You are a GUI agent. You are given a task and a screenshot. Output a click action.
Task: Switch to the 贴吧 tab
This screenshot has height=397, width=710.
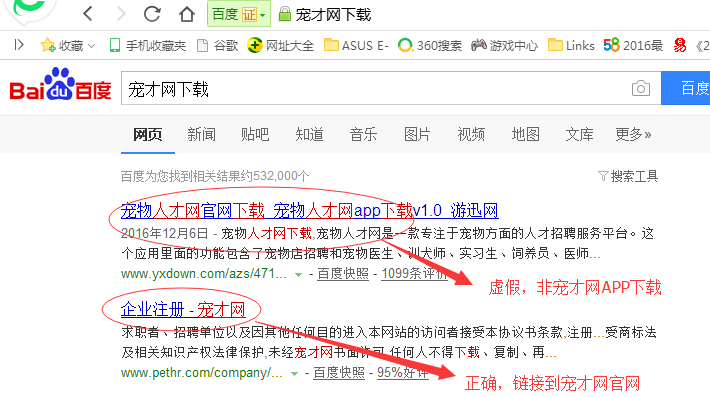click(255, 134)
